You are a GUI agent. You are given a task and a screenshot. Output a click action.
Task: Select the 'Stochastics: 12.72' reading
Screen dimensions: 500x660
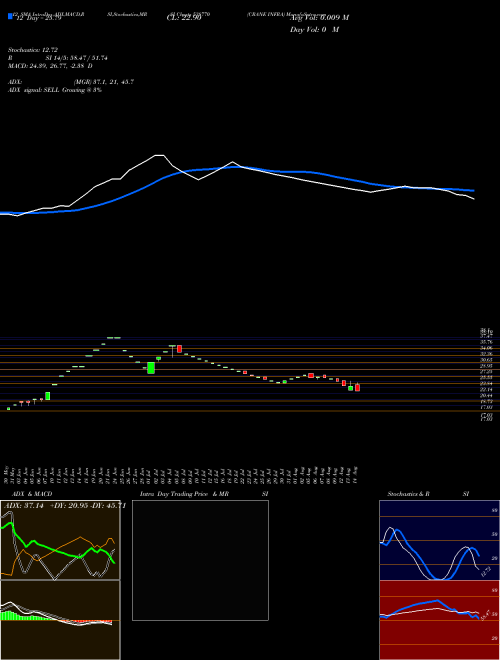point(33,50)
